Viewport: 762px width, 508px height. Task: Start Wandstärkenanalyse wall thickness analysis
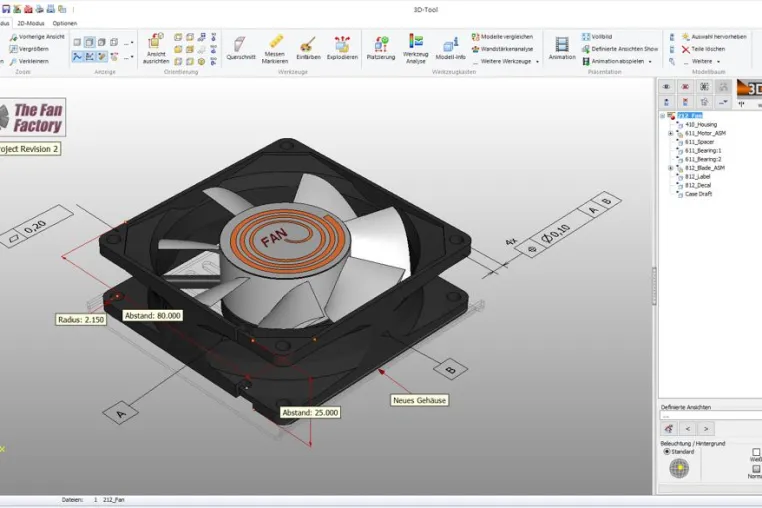click(502, 49)
